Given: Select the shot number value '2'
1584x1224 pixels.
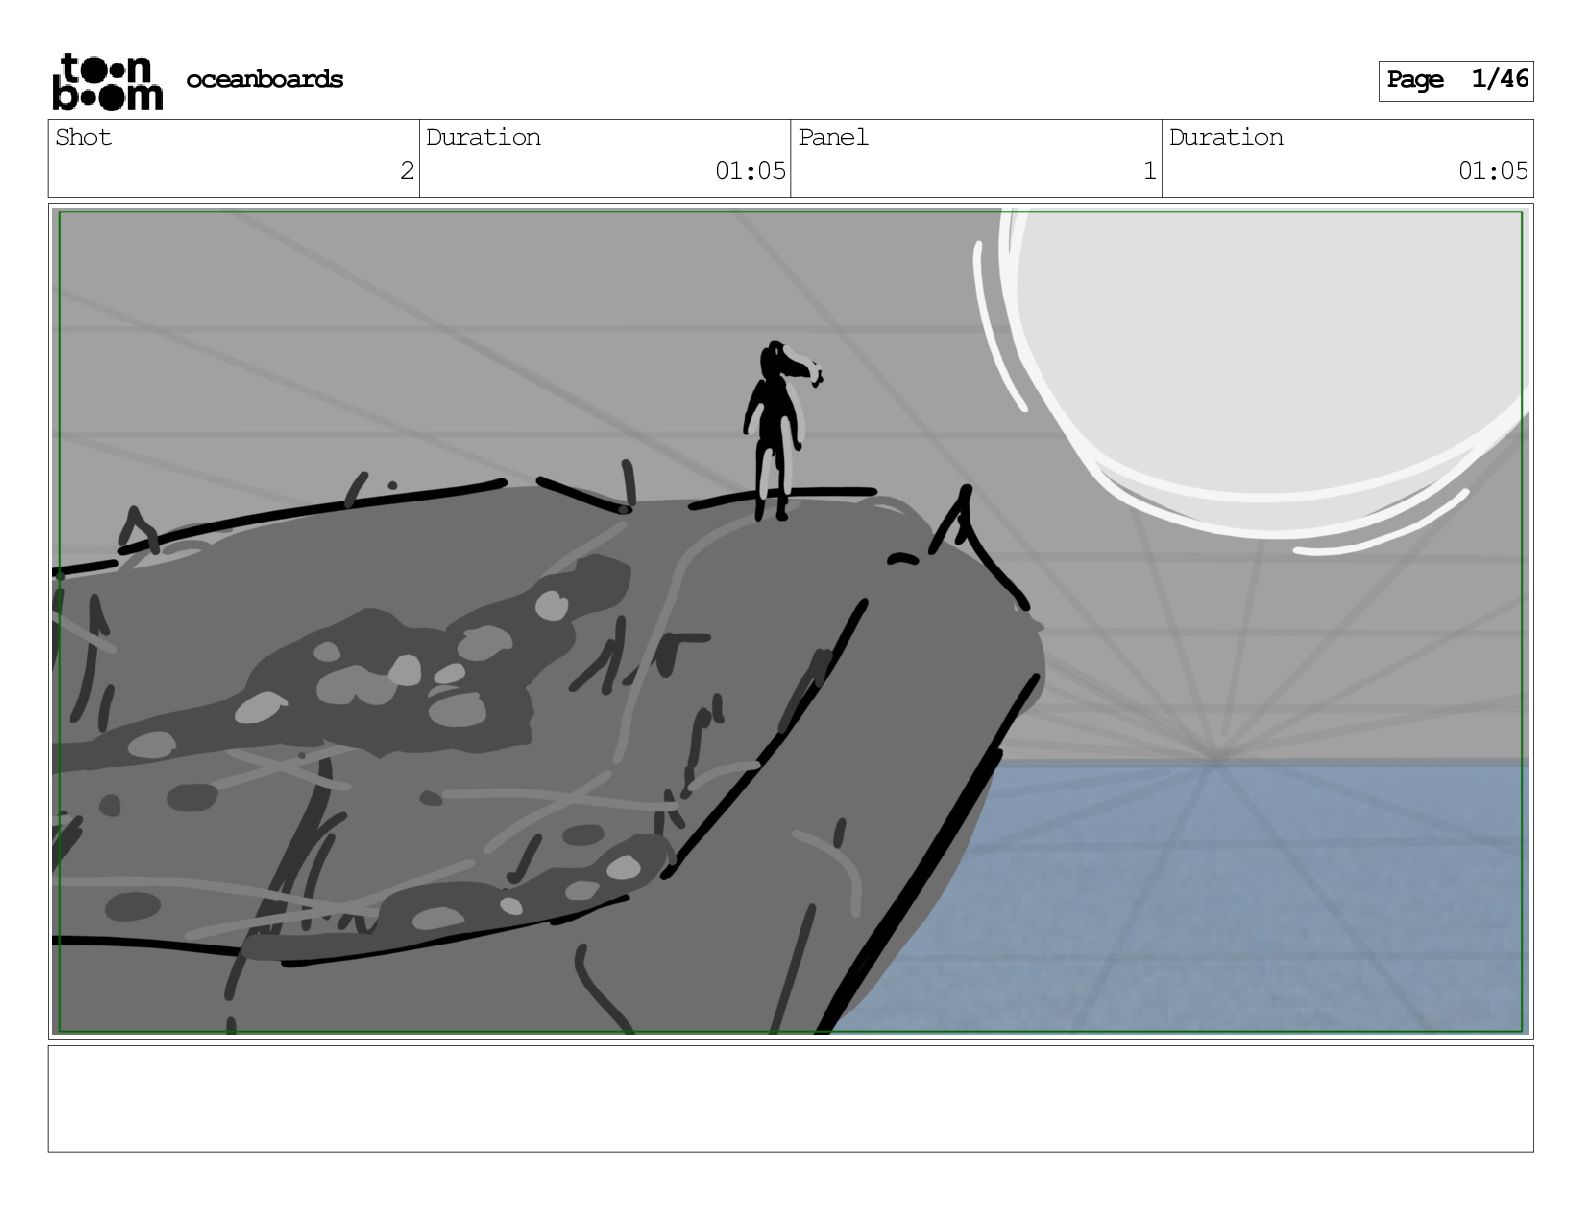Looking at the screenshot, I should tap(406, 171).
